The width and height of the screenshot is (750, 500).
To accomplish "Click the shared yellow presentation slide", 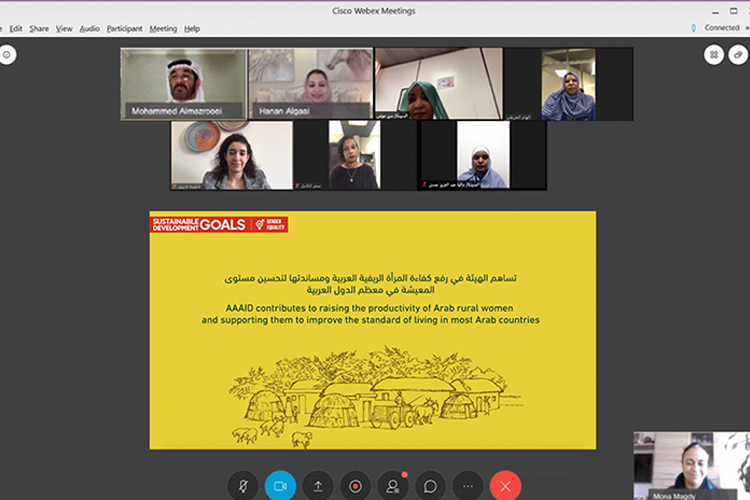I will [373, 330].
